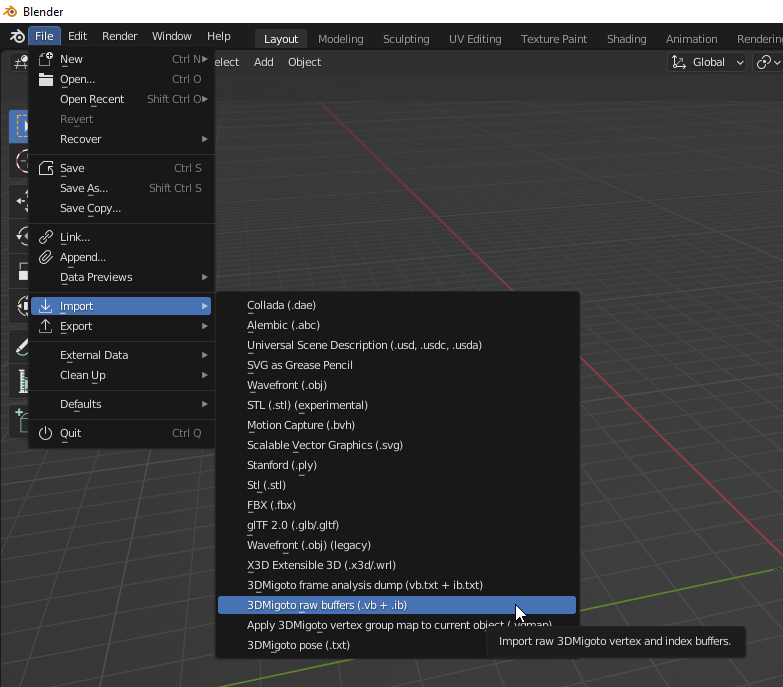Click the Quit power icon
783x687 pixels.
point(46,433)
